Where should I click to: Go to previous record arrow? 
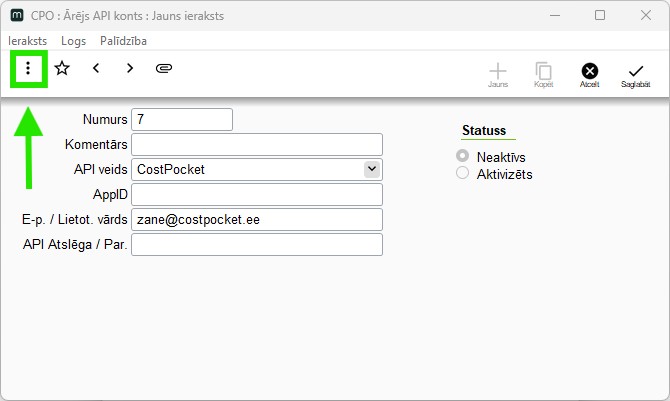point(96,68)
